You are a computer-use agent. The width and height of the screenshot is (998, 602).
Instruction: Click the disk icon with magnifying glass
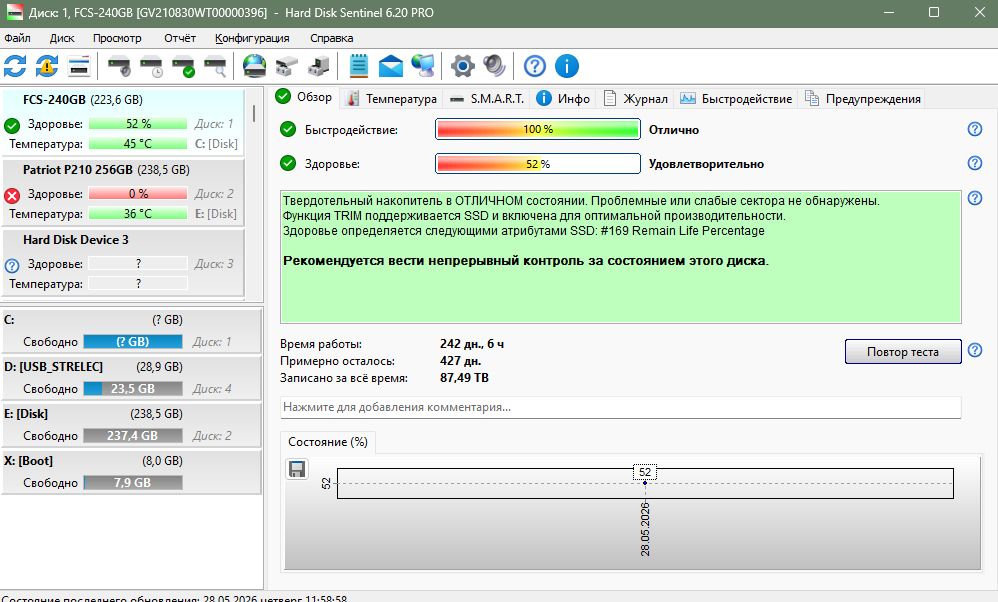[215, 66]
